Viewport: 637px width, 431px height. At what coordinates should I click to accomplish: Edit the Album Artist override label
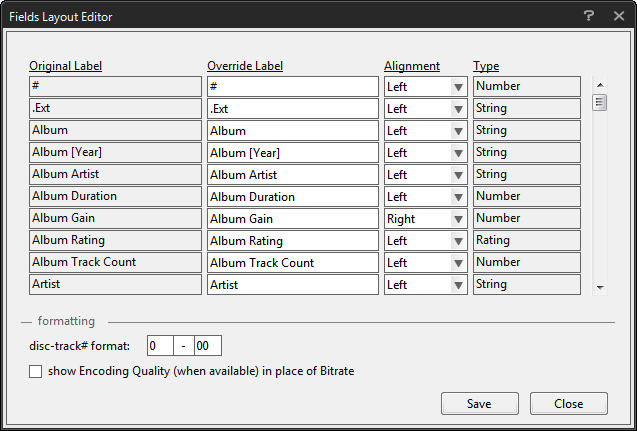292,175
